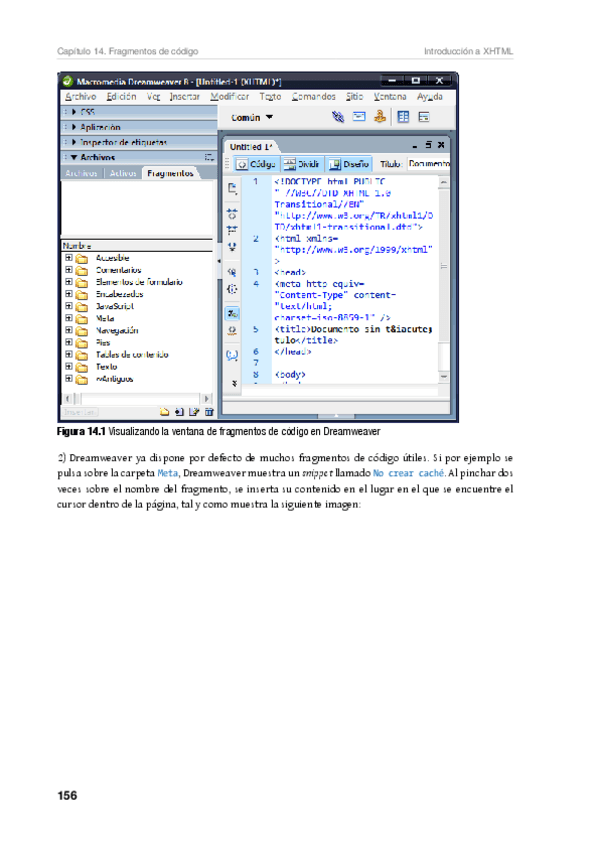Click the named anchor icon
The height and width of the screenshot is (848, 599).
[x=380, y=117]
